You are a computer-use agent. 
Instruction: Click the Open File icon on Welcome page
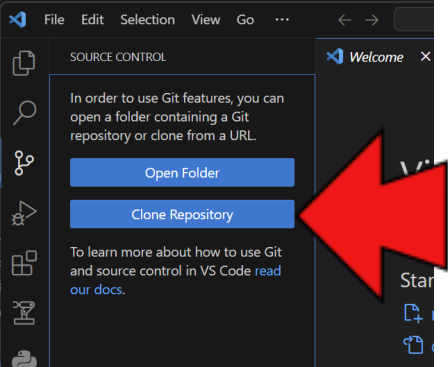point(413,344)
